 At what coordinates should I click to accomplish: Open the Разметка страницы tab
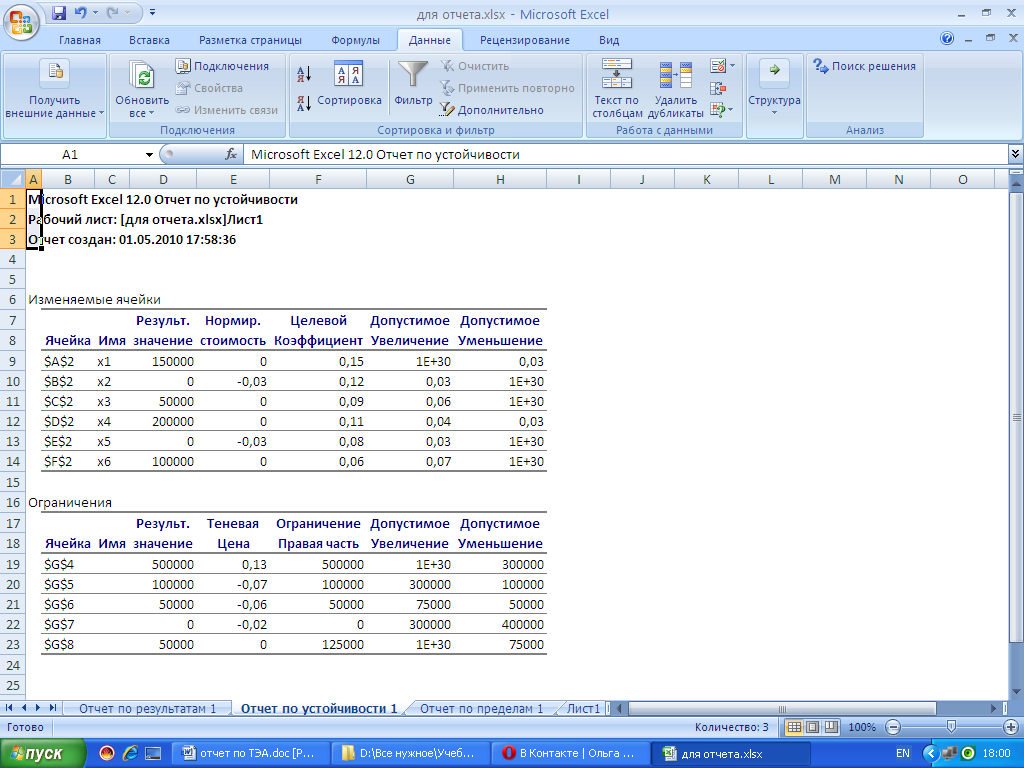point(250,40)
